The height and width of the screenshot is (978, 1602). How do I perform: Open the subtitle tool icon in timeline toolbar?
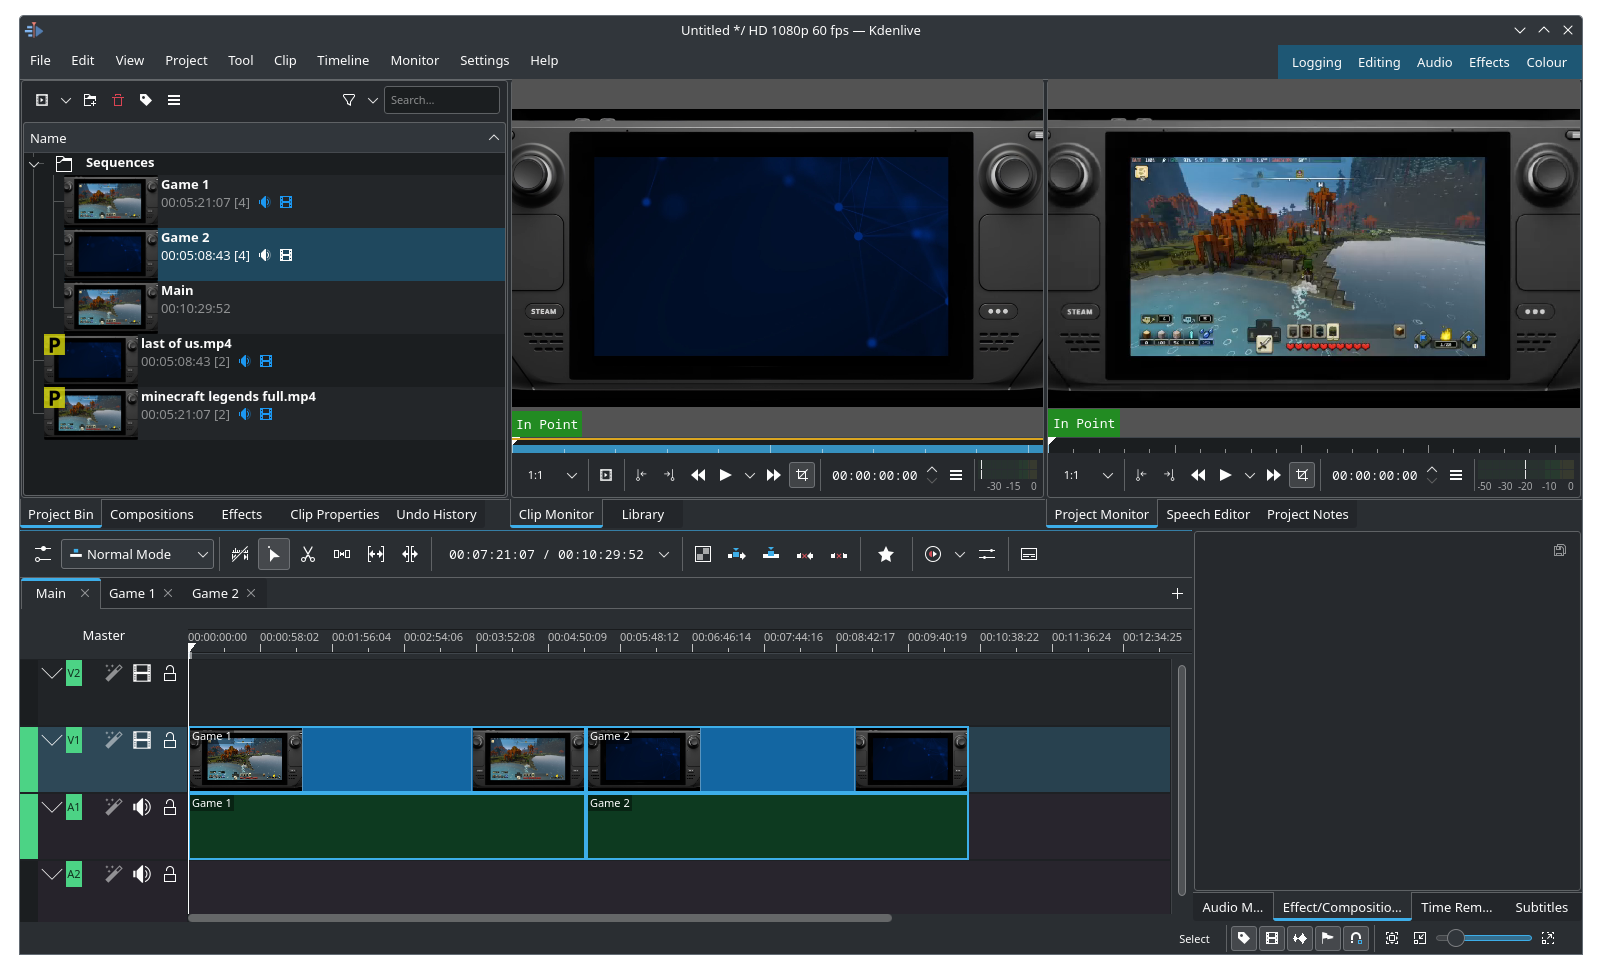(1029, 554)
